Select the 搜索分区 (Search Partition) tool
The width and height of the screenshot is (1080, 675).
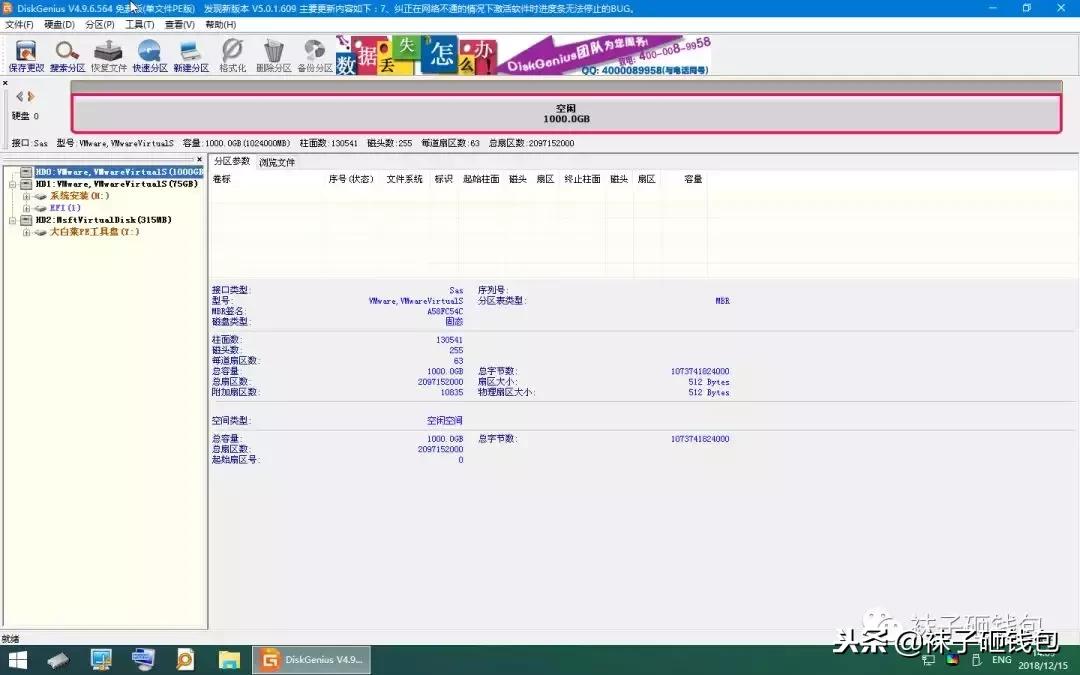pyautogui.click(x=65, y=55)
